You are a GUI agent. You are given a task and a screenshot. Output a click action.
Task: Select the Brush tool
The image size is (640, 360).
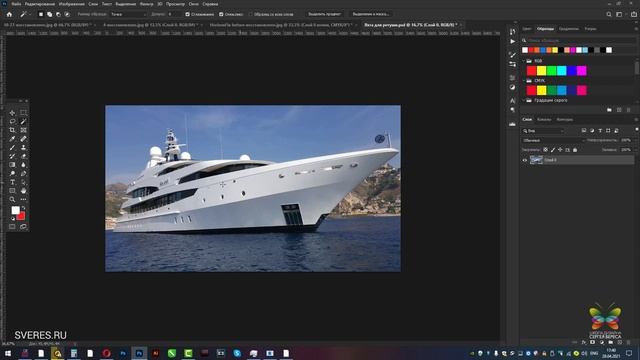coord(12,148)
